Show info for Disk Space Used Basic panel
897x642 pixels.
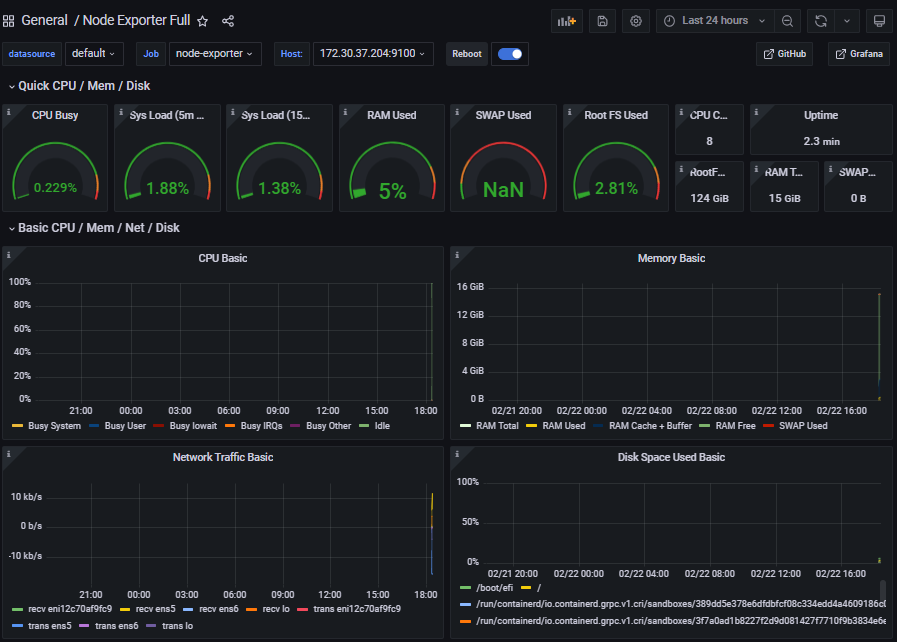pos(457,454)
